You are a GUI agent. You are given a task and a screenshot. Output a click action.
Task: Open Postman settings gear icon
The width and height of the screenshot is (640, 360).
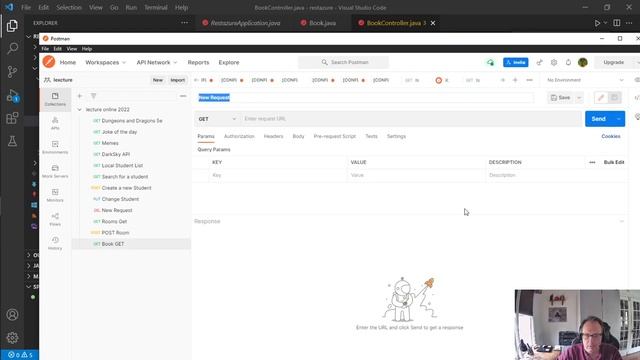click(554, 62)
